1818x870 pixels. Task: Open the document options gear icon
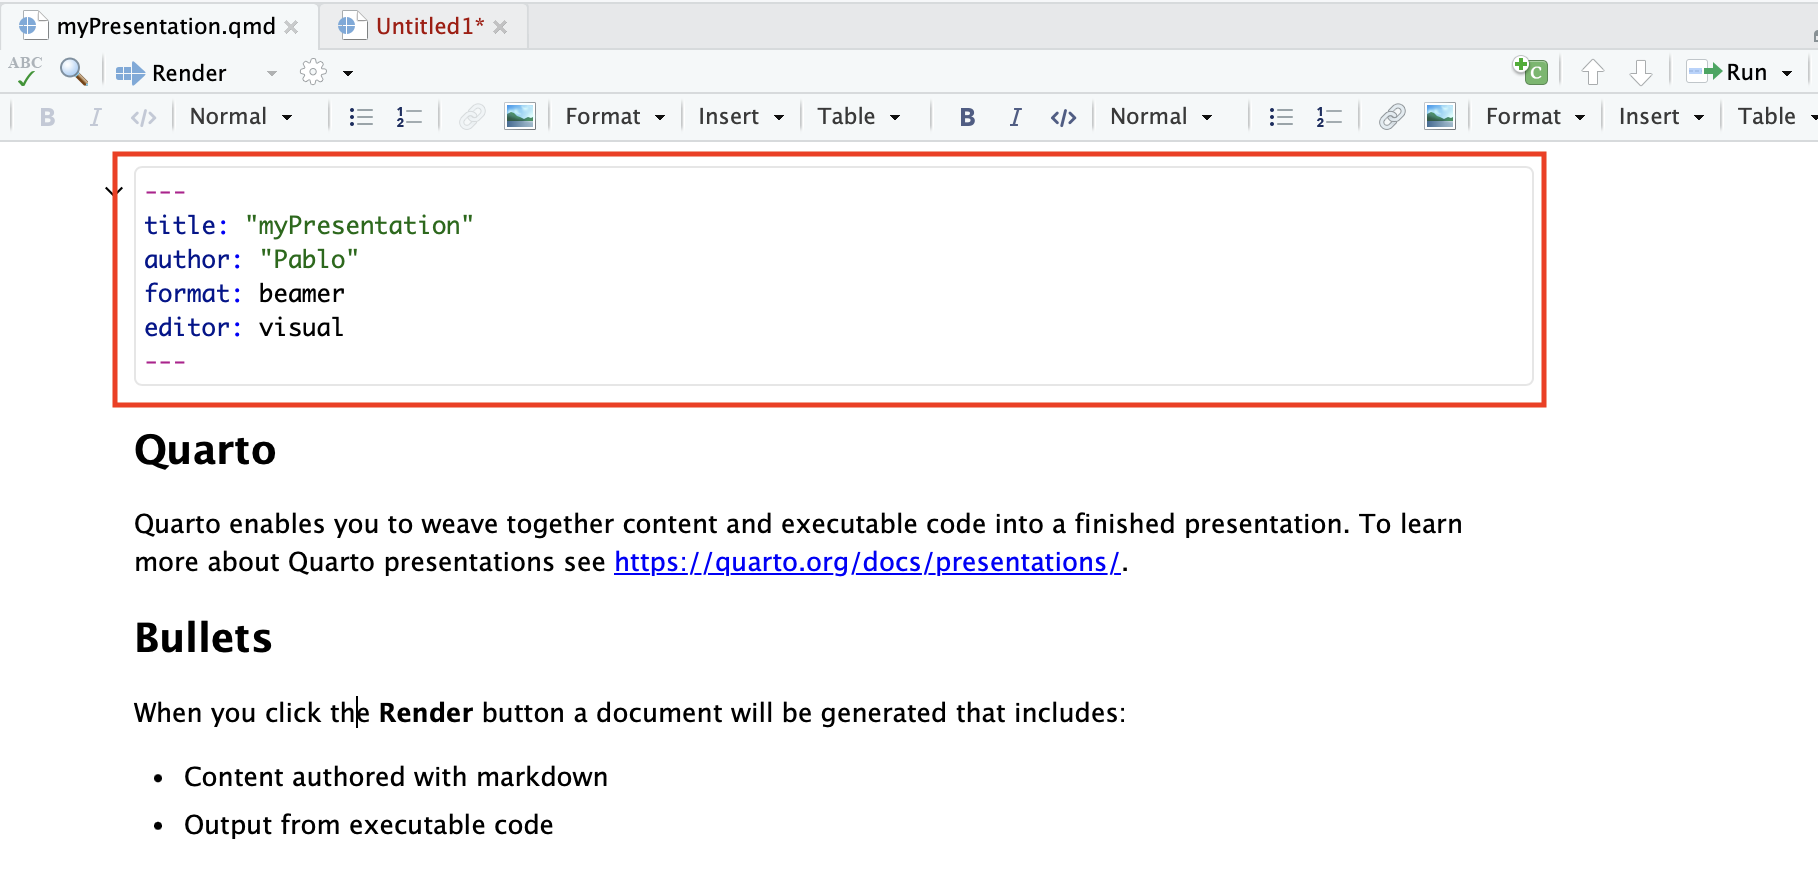click(313, 72)
